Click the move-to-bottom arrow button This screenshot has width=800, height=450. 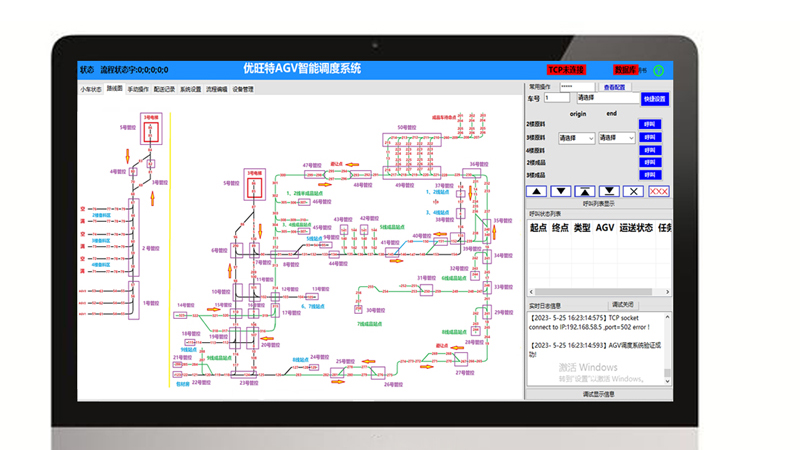(x=609, y=191)
